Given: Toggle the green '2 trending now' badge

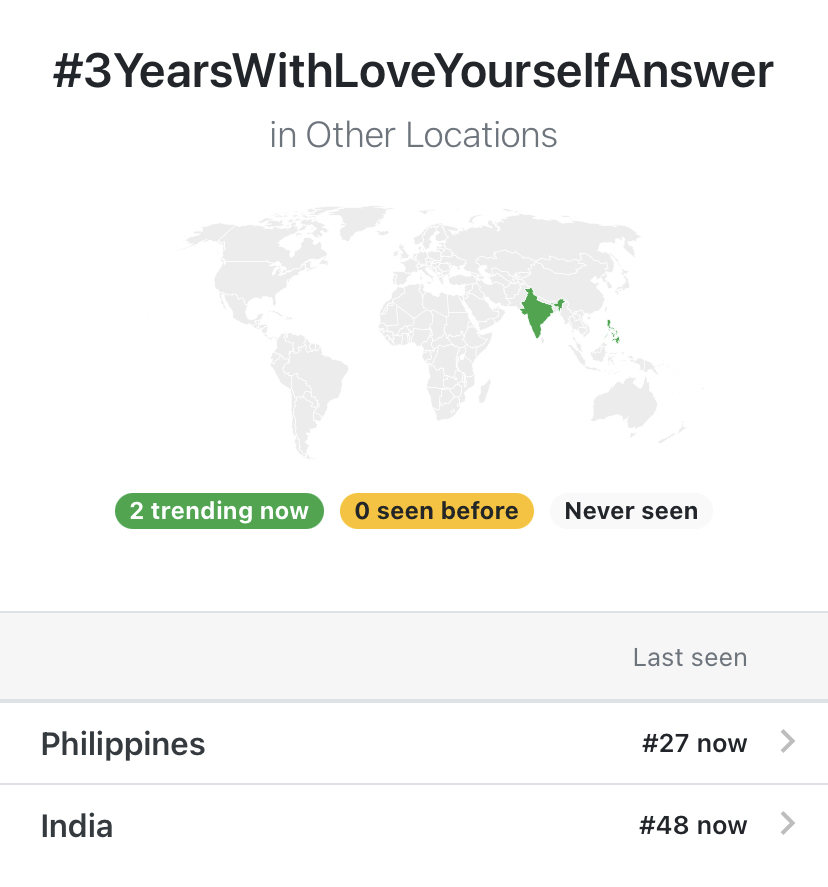Looking at the screenshot, I should [x=219, y=511].
